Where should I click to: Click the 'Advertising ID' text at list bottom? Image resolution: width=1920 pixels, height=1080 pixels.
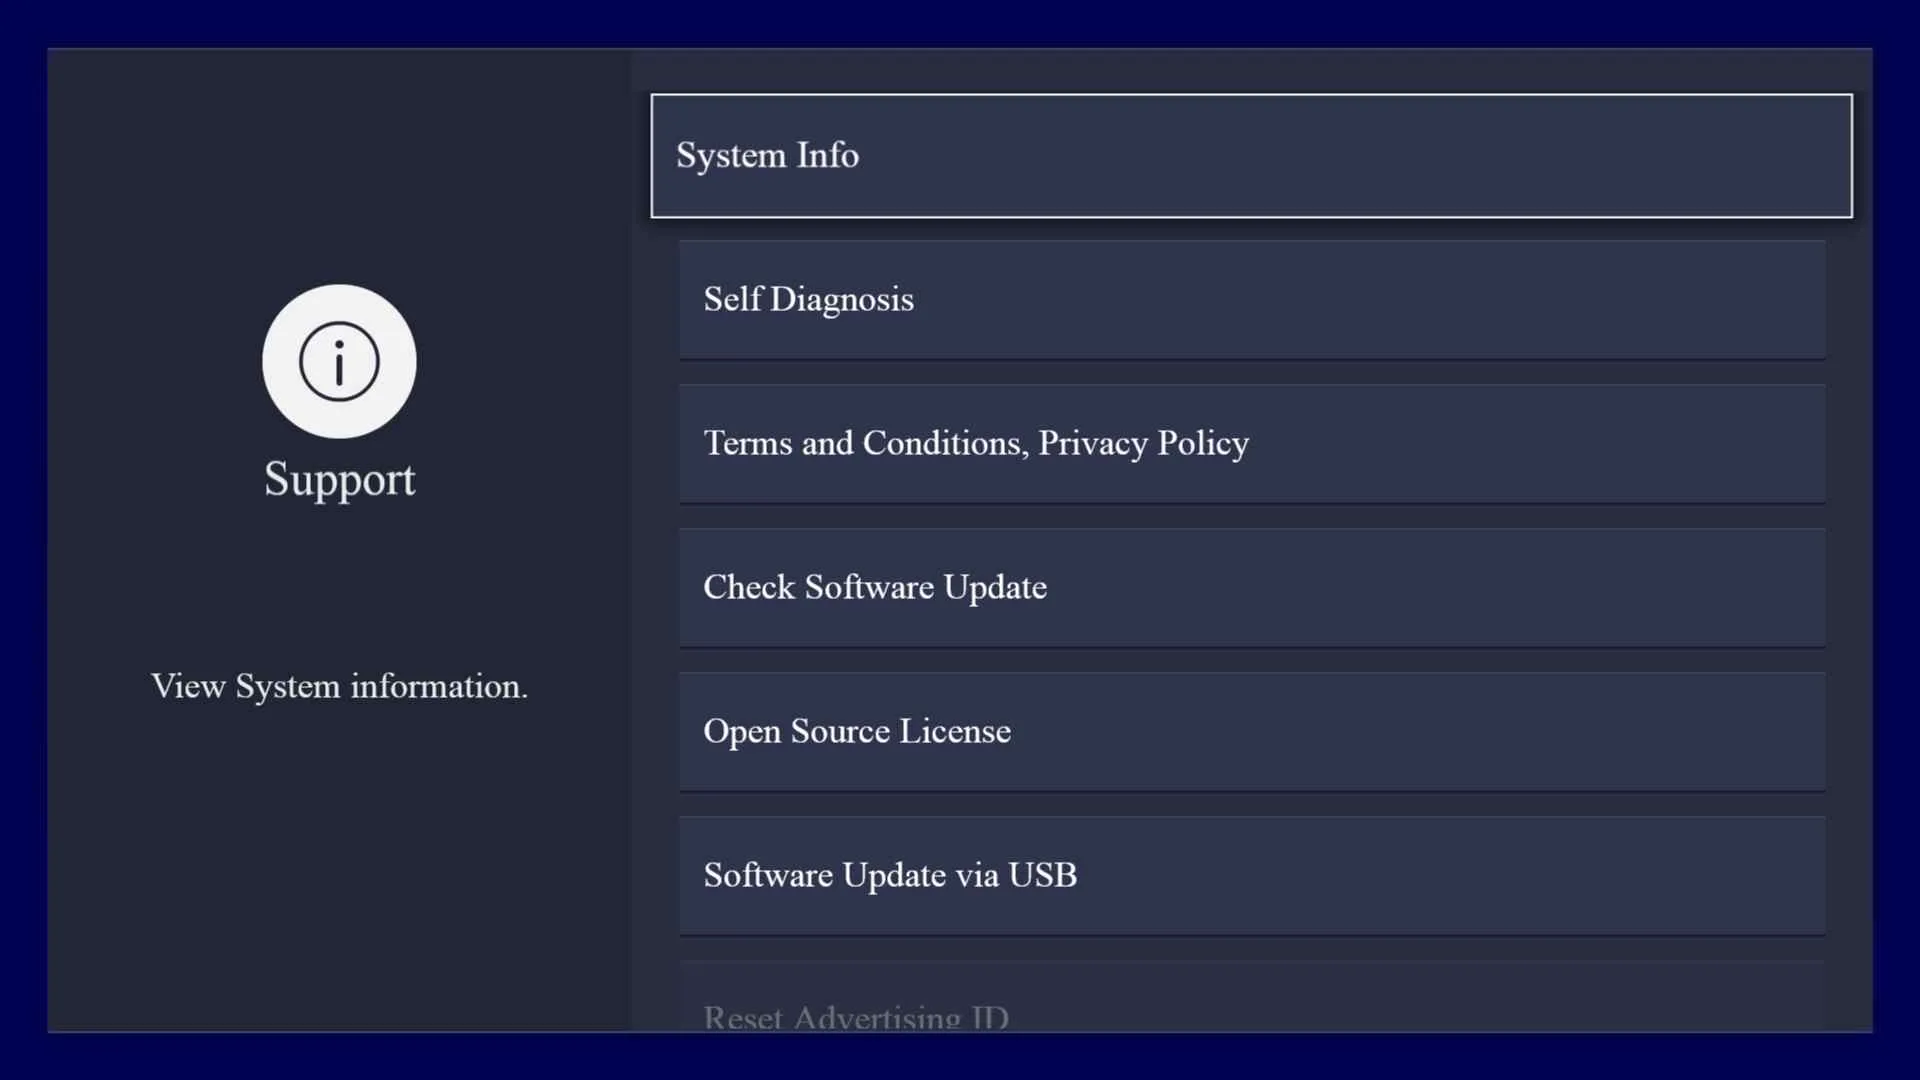tap(901, 1018)
